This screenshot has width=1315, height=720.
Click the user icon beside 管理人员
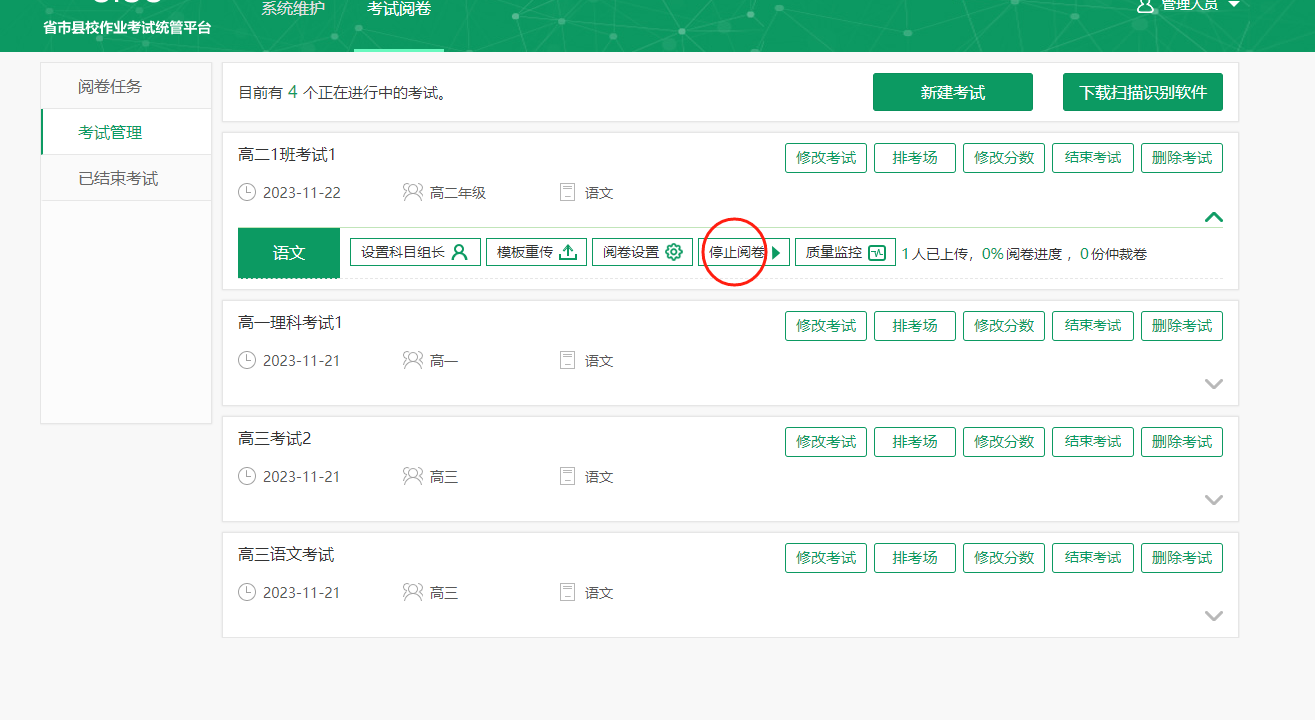coord(1146,6)
